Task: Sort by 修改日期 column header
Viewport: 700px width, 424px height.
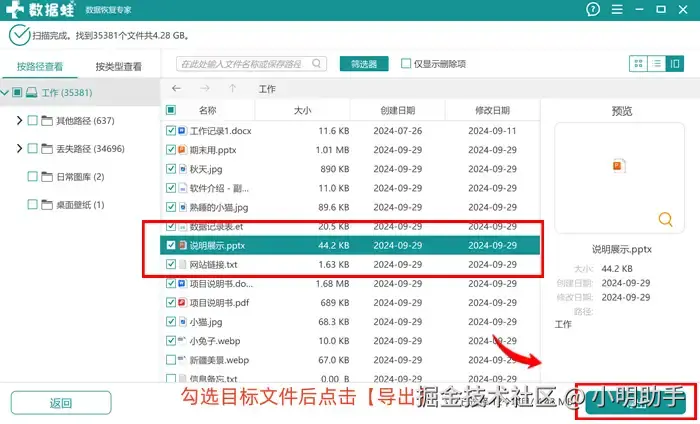Action: coord(492,110)
